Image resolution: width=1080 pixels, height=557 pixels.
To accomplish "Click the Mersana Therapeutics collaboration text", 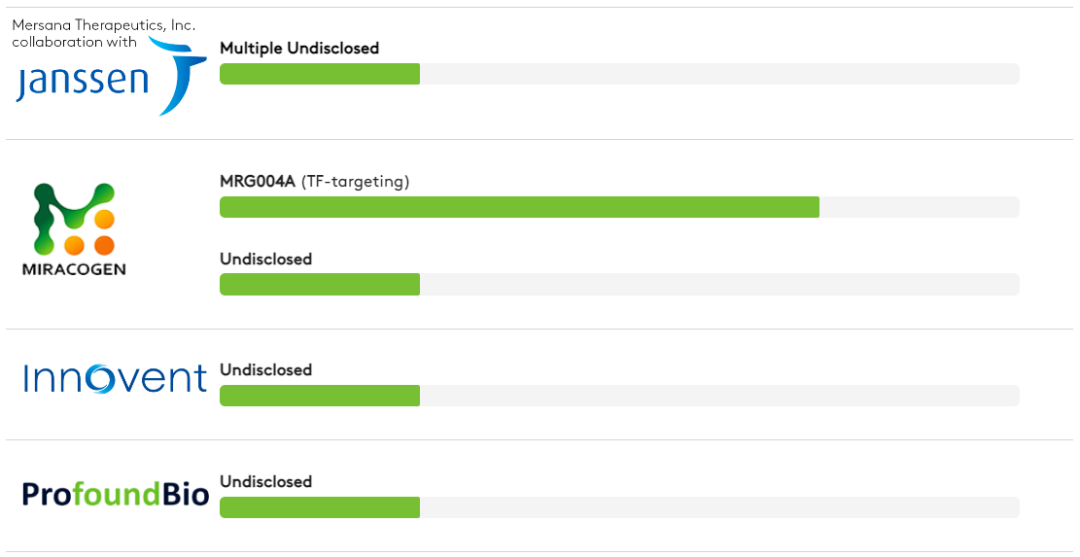I will [x=103, y=33].
